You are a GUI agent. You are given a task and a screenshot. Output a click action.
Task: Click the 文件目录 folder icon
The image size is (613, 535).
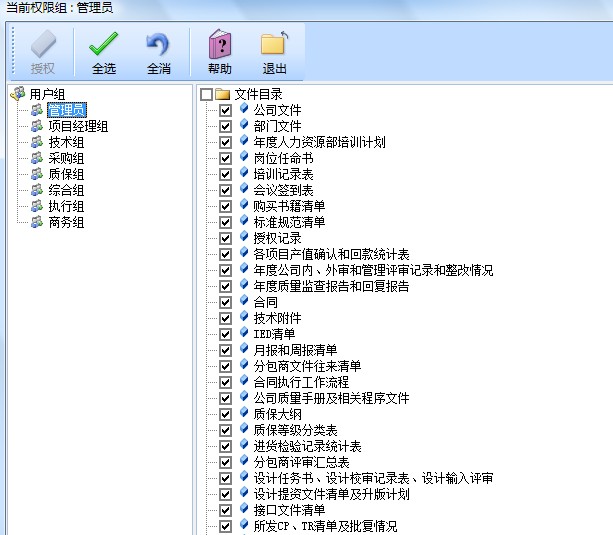click(x=222, y=94)
